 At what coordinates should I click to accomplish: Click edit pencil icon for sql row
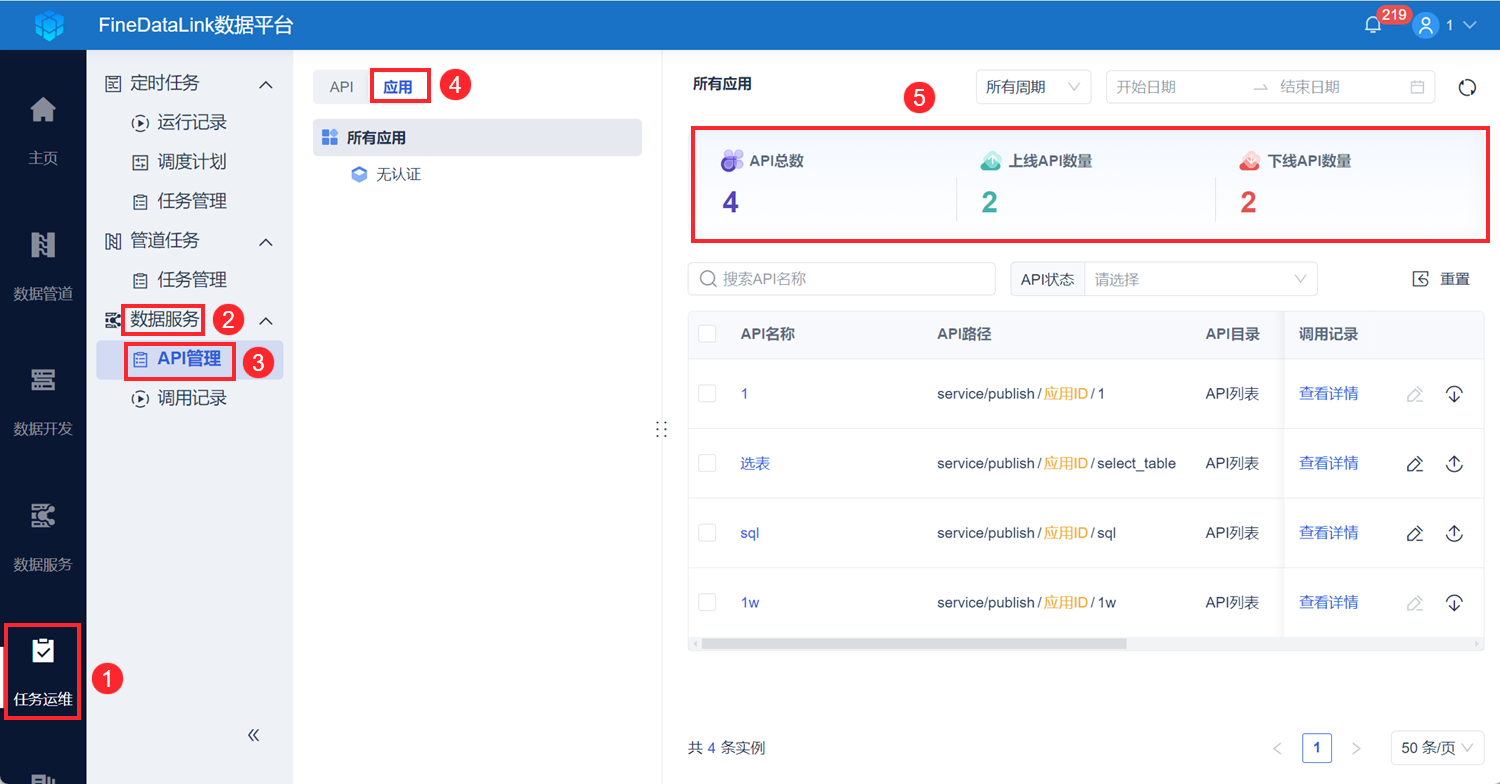[1415, 533]
